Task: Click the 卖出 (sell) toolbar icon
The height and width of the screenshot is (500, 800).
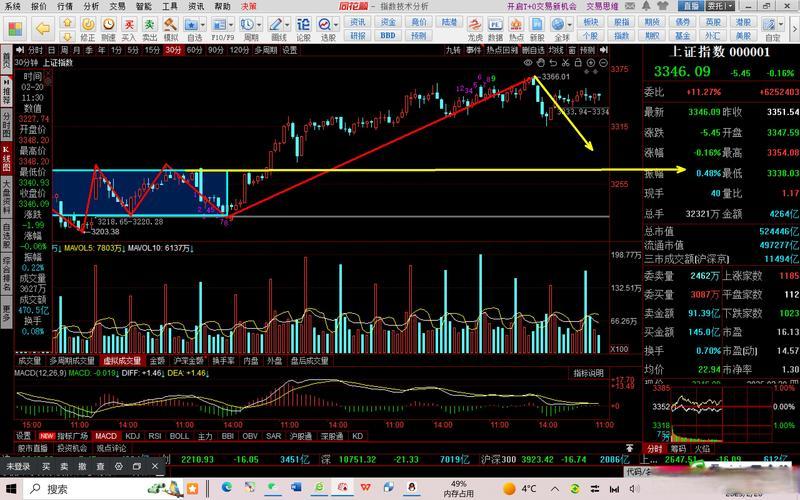Action: (148, 27)
